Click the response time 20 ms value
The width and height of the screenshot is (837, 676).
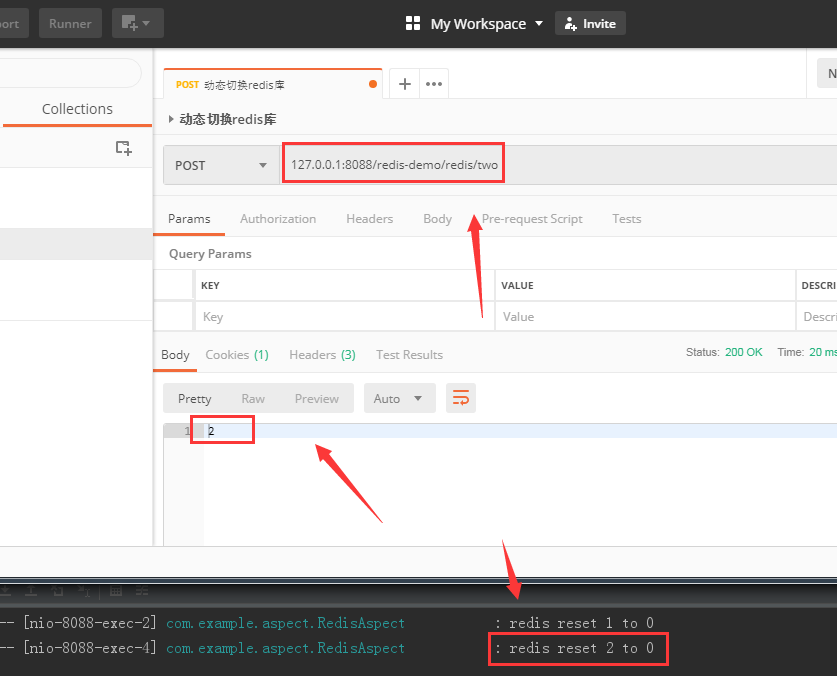823,352
